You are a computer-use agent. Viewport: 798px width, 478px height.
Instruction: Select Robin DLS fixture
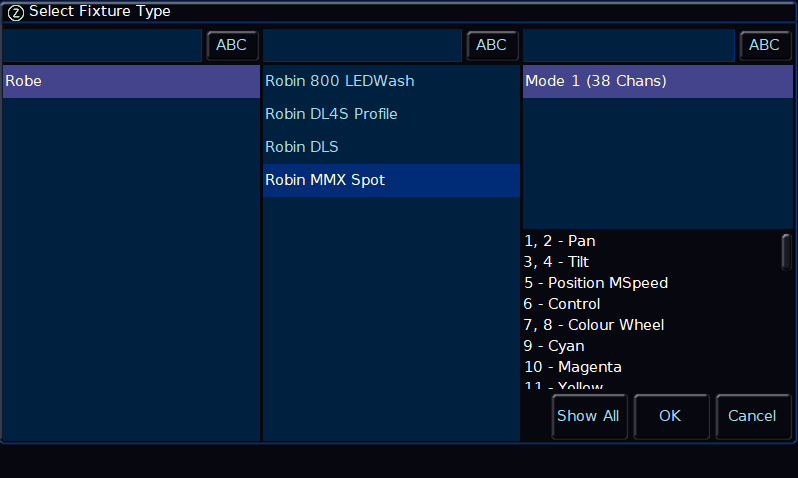click(391, 147)
